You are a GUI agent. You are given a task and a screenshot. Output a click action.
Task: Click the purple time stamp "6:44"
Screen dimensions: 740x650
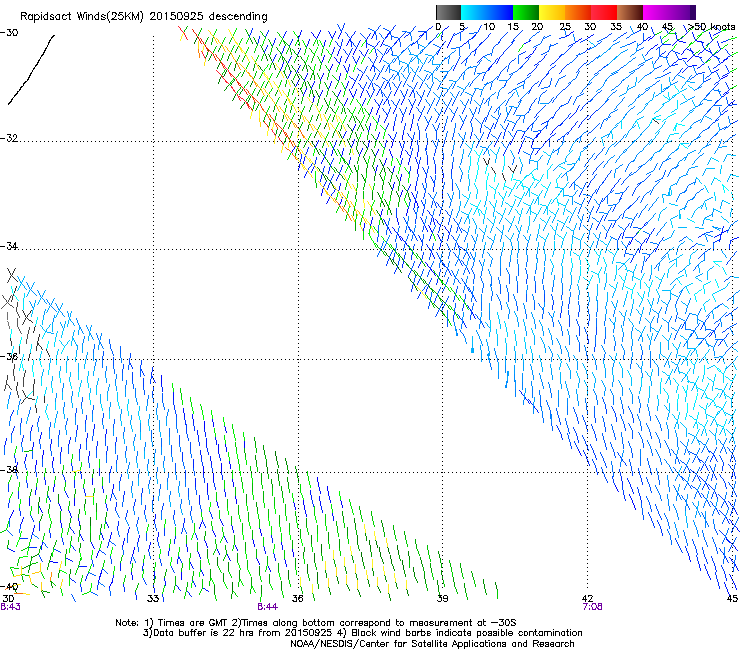pyautogui.click(x=268, y=607)
